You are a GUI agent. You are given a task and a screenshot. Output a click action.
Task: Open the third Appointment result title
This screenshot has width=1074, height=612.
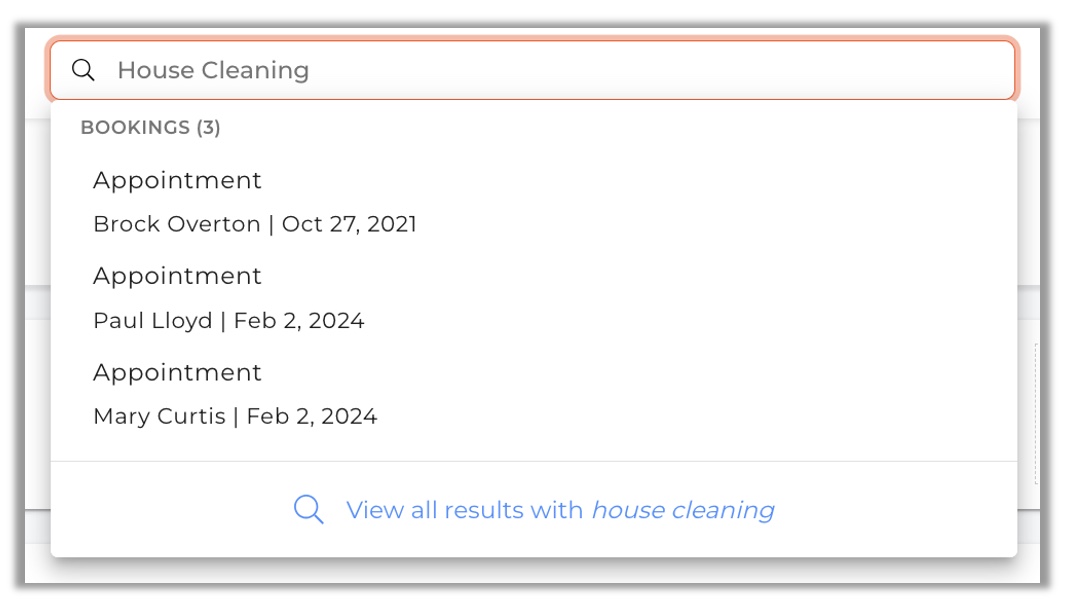177,373
